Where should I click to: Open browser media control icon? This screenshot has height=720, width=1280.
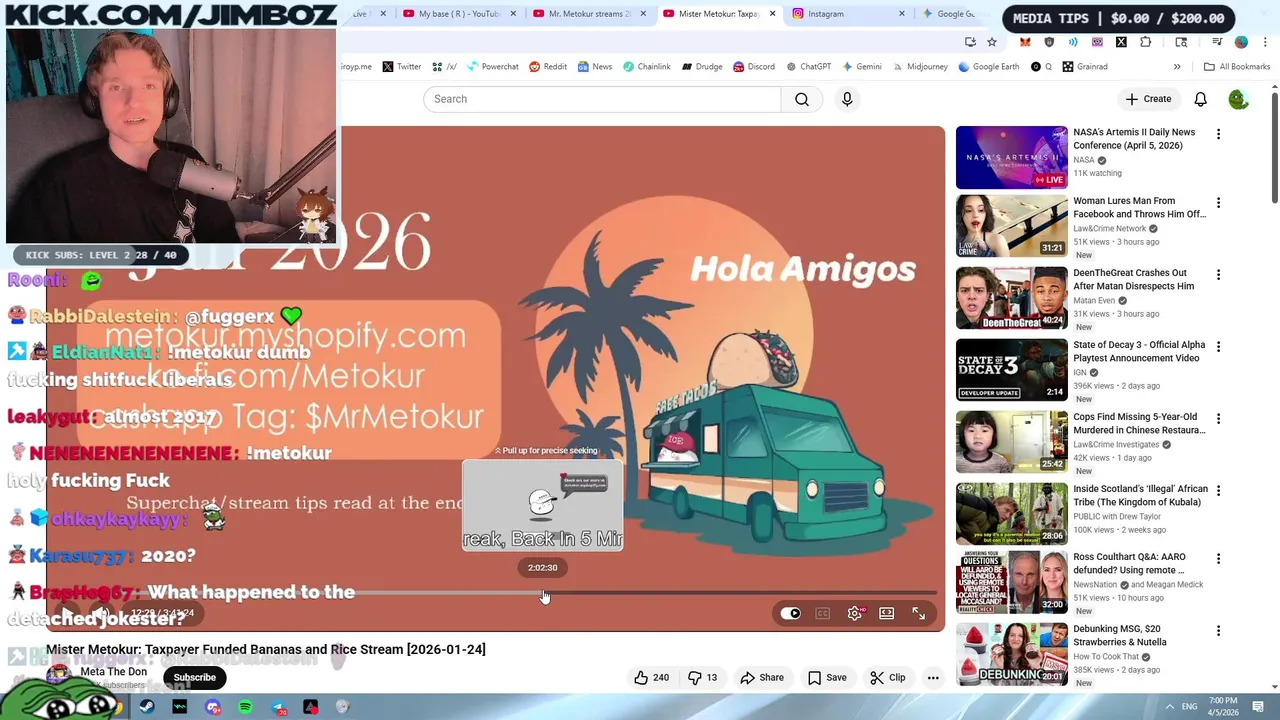tap(1217, 42)
